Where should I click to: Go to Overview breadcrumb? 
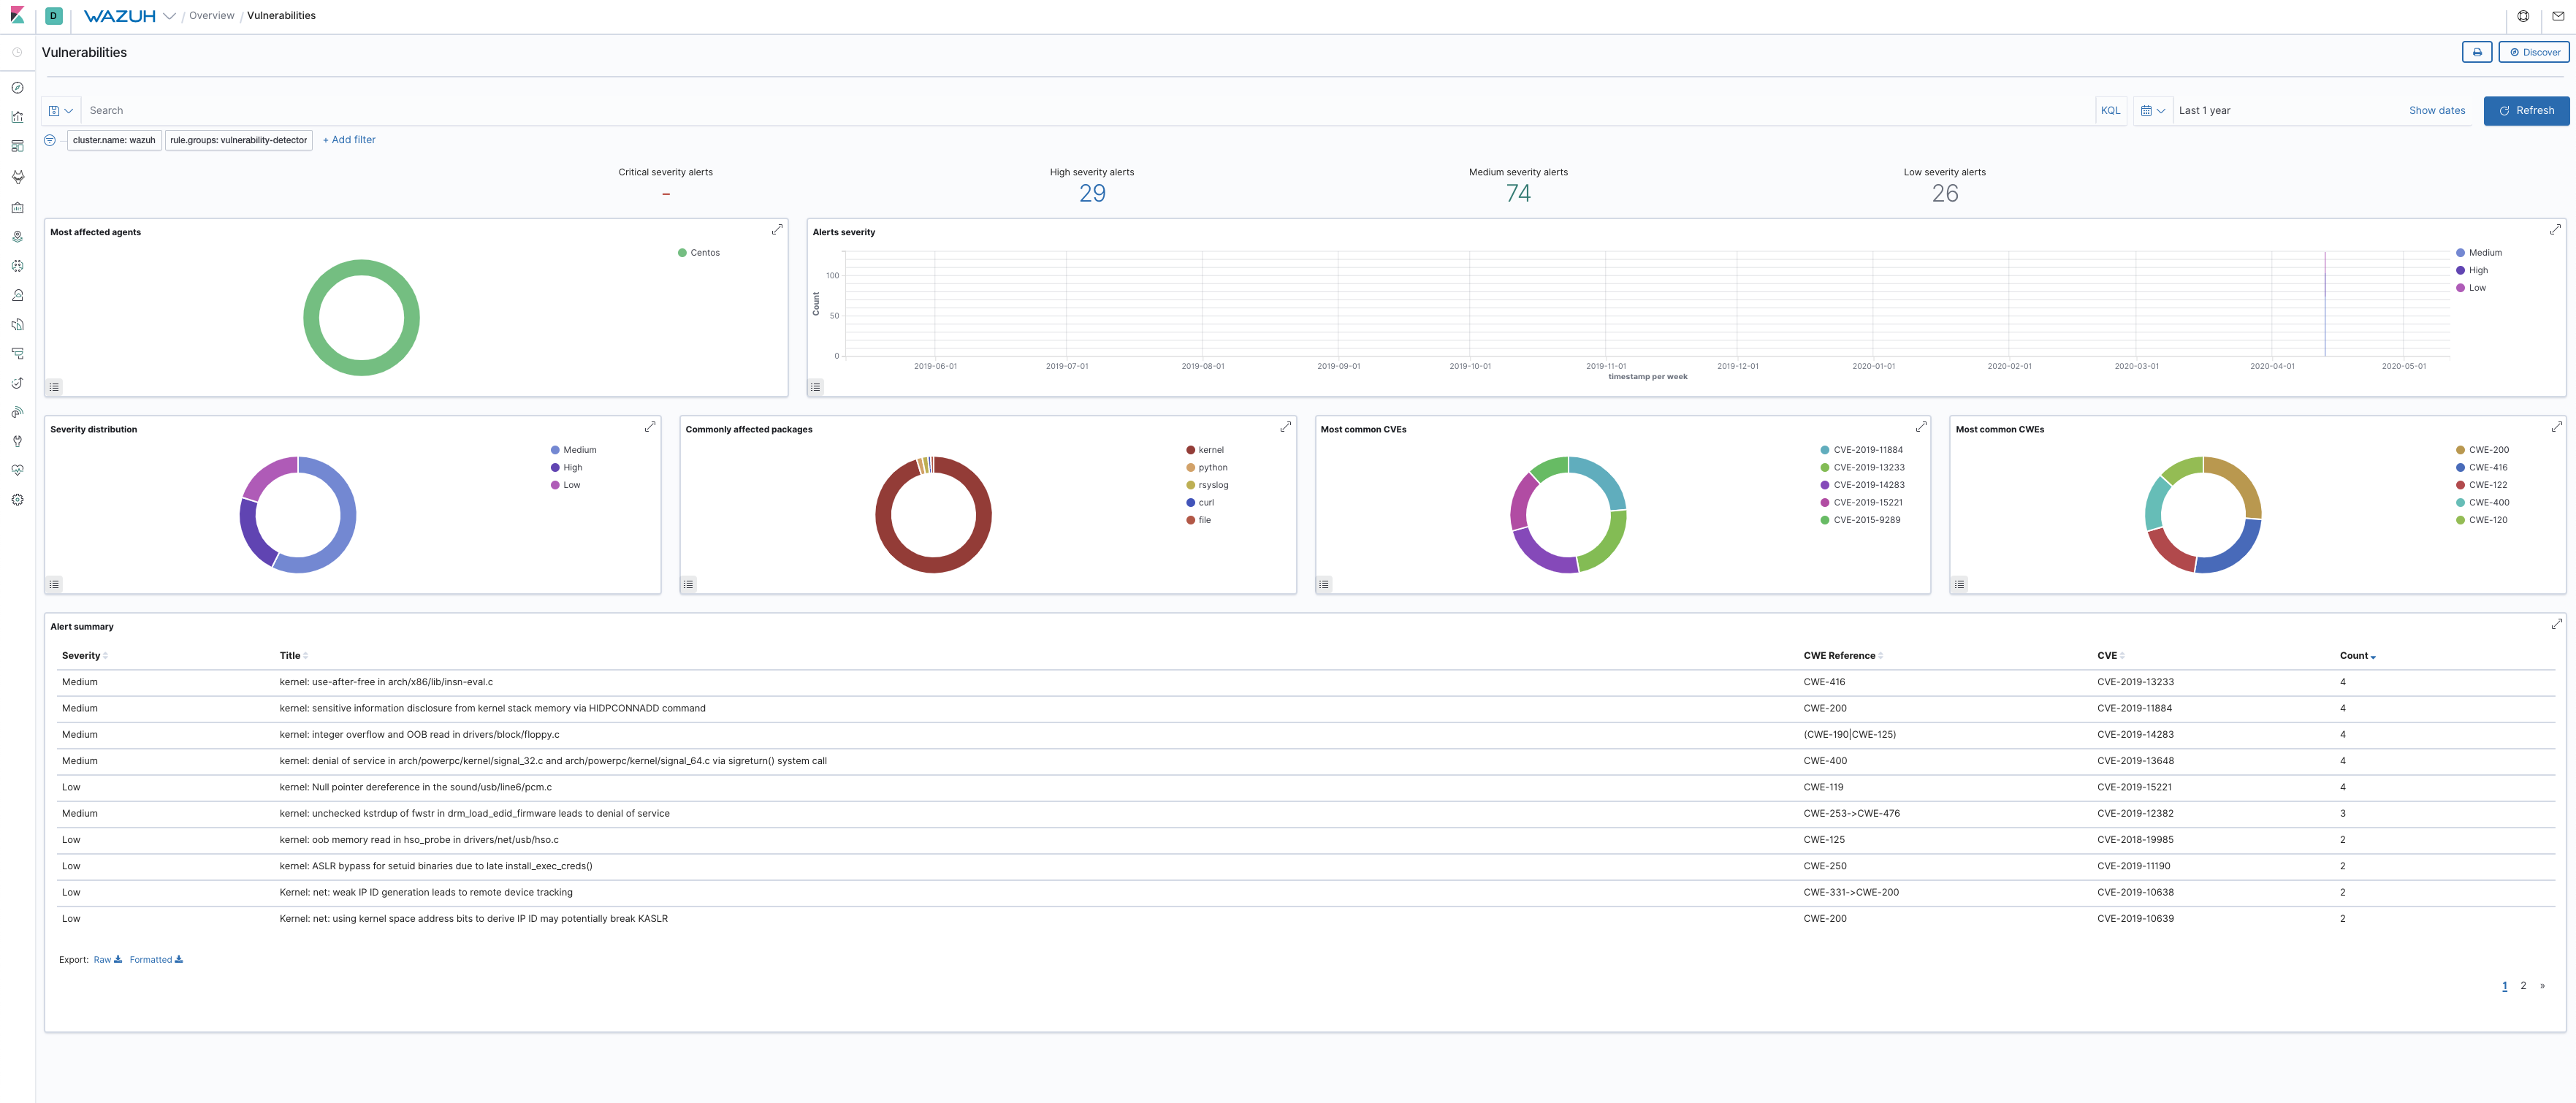click(x=212, y=16)
